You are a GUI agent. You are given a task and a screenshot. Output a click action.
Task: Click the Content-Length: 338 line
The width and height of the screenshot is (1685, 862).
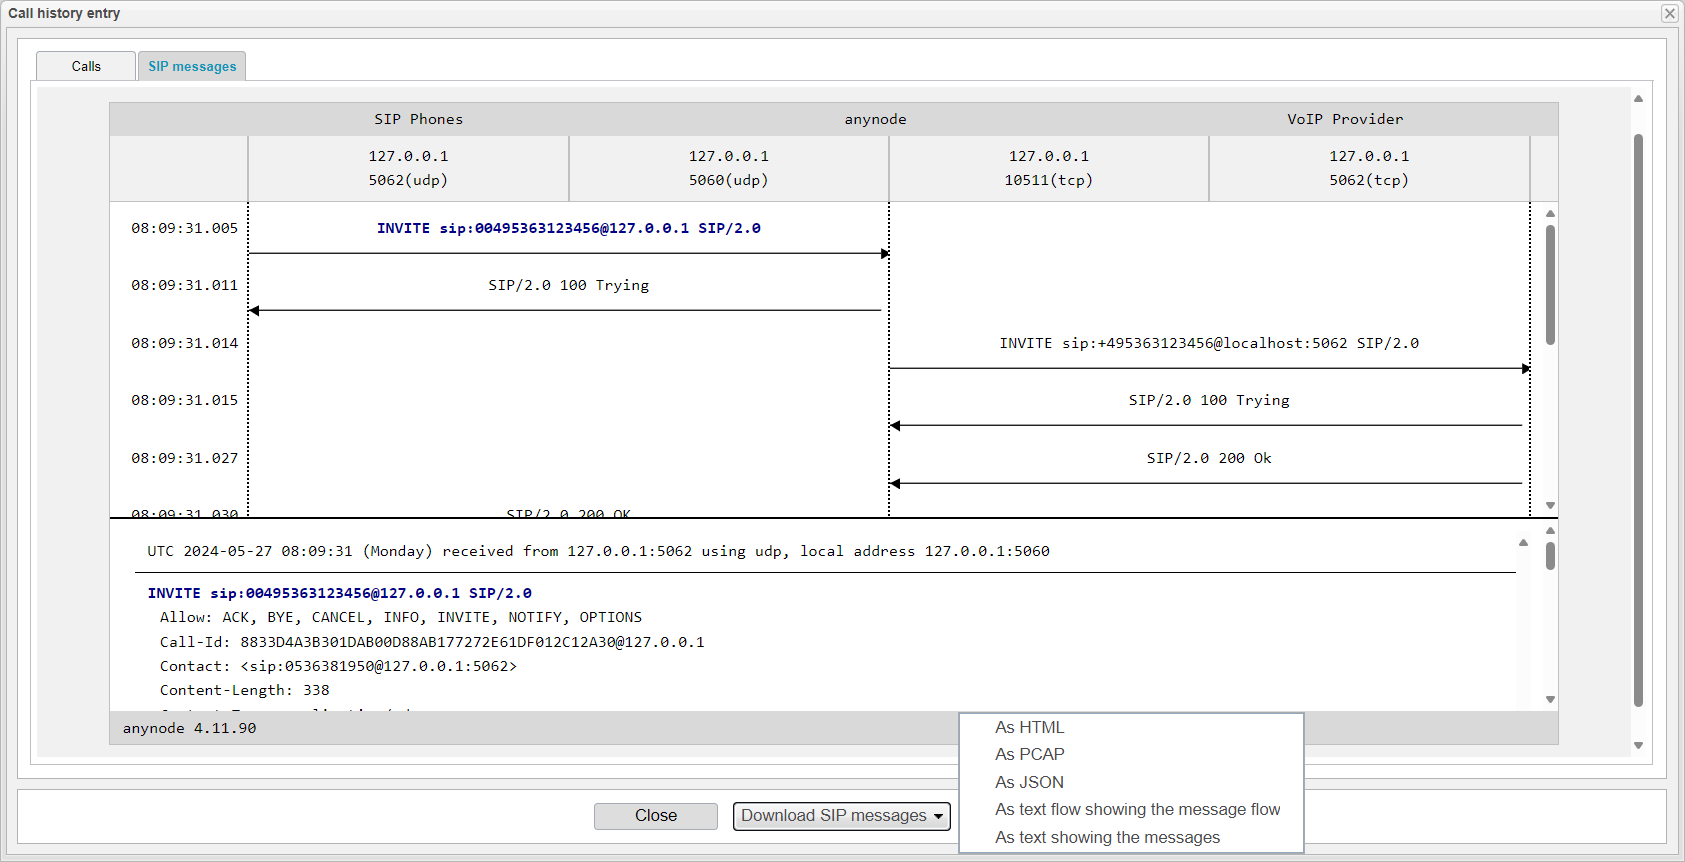pos(245,690)
